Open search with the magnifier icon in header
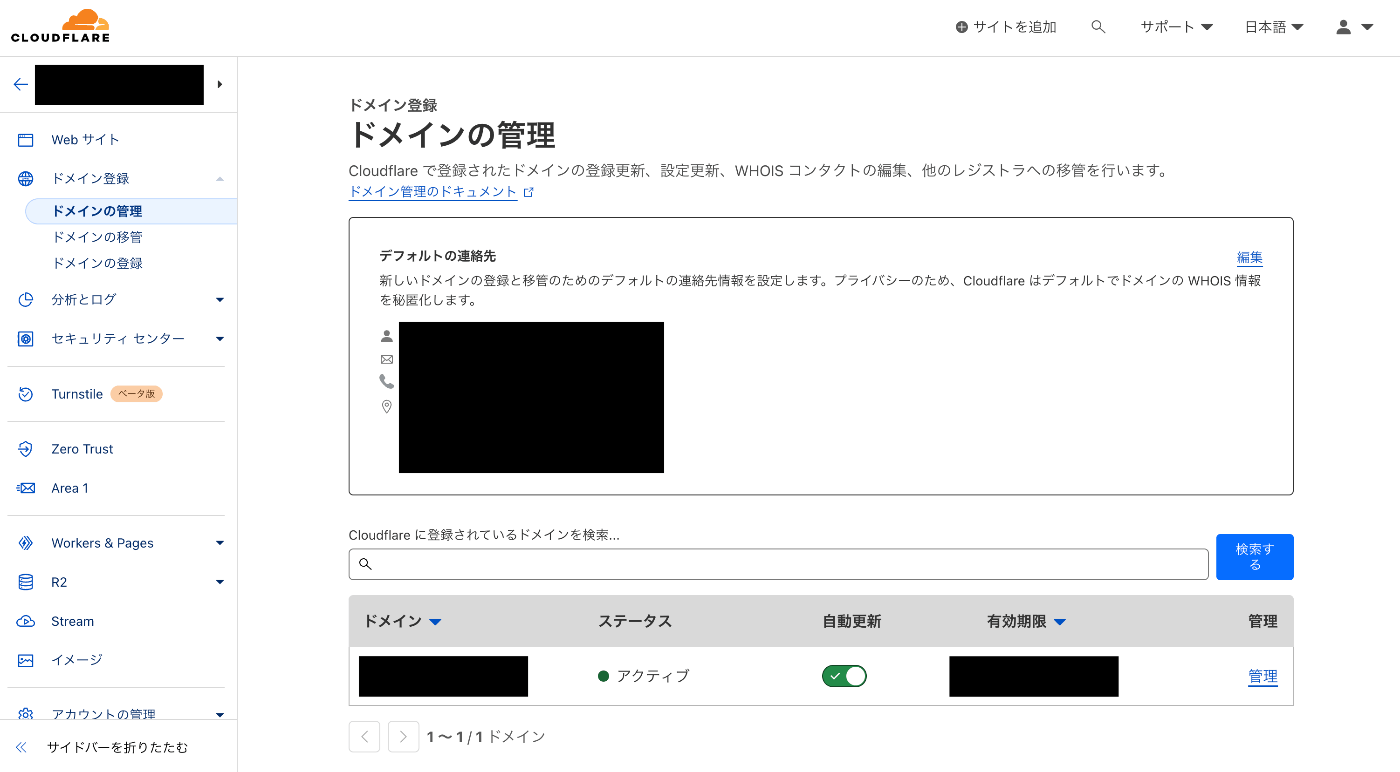This screenshot has height=772, width=1400. point(1098,27)
